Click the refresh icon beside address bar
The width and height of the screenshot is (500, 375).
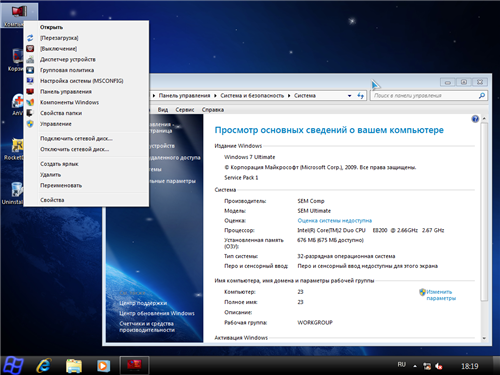[360, 96]
